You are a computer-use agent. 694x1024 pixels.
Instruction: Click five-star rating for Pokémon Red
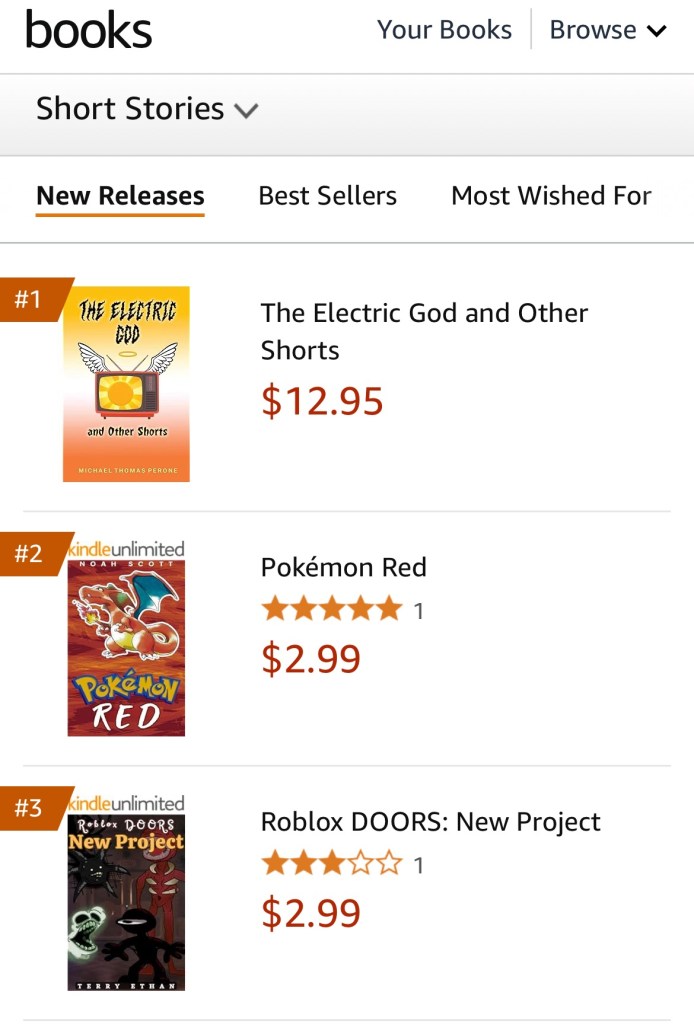point(331,609)
